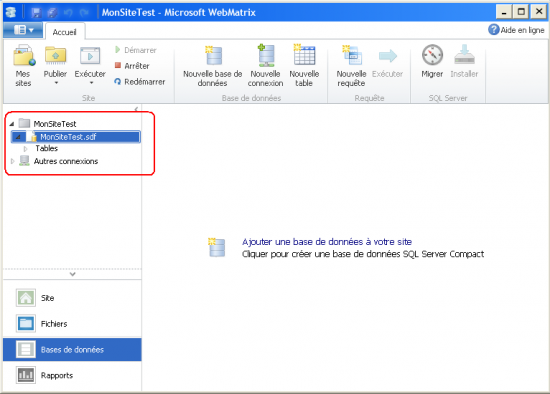550x394 pixels.
Task: Create Nouvelle base de données
Action: coord(213,66)
